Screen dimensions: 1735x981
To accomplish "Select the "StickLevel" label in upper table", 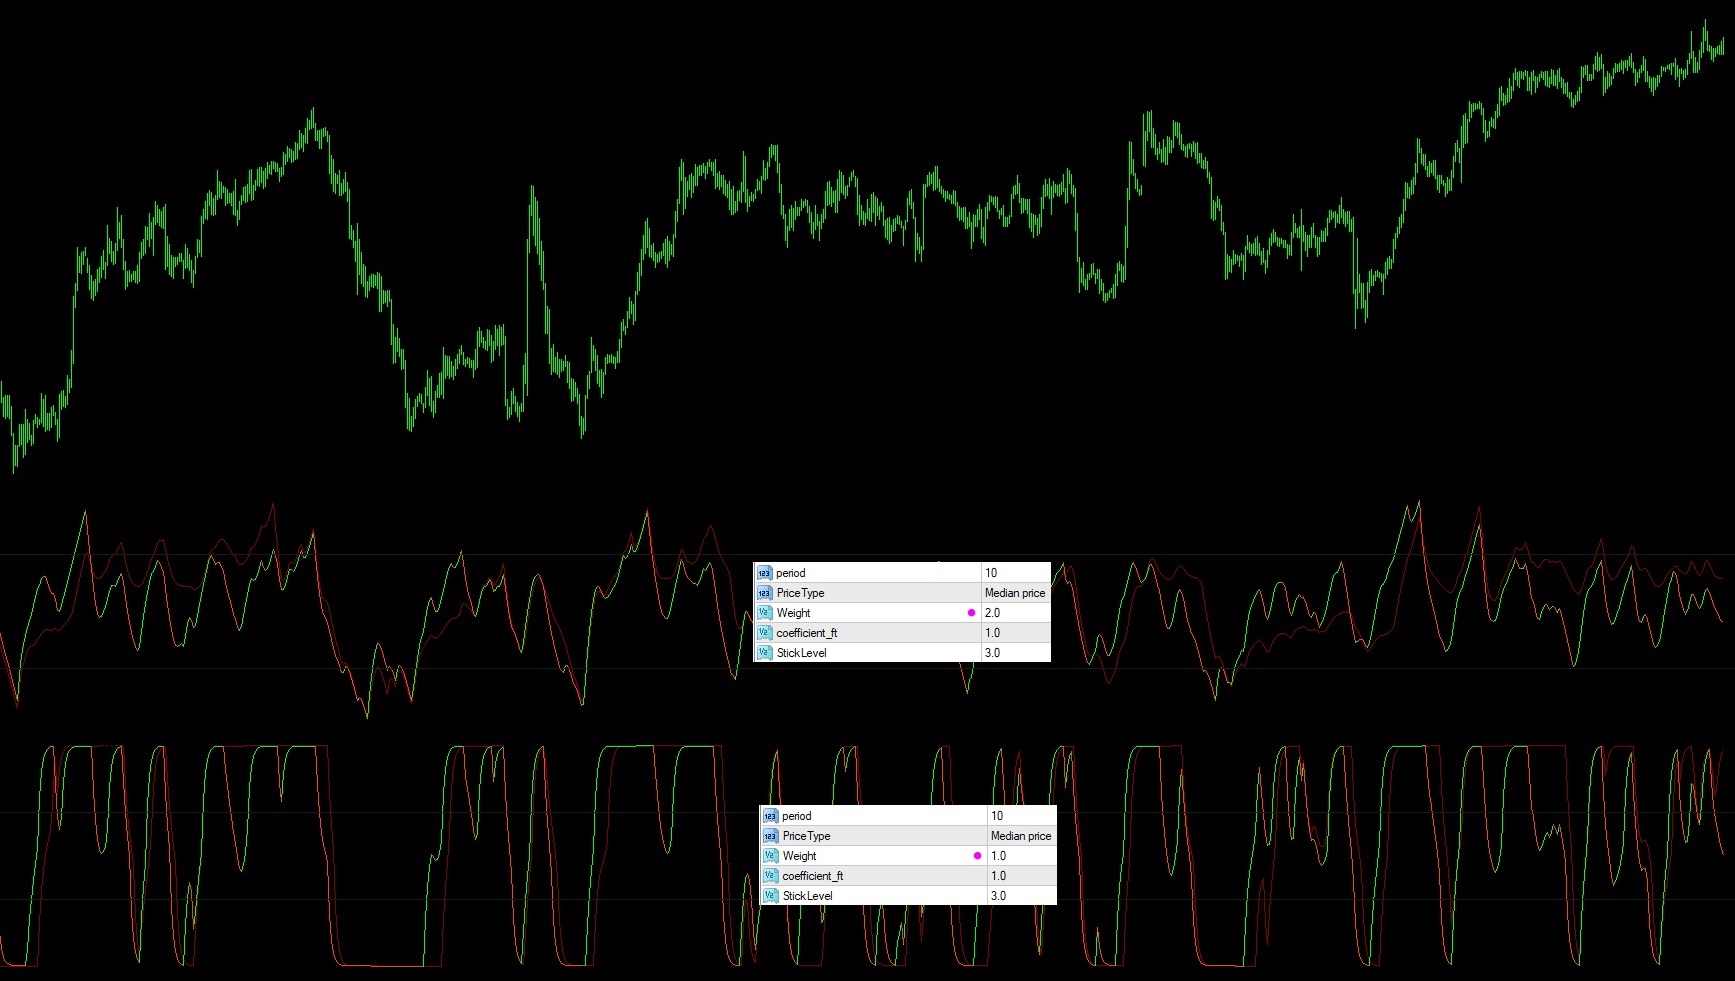I will point(802,653).
